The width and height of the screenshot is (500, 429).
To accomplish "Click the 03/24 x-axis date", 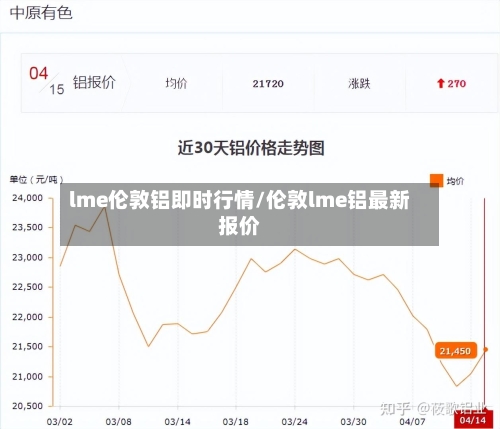I will click(295, 422).
